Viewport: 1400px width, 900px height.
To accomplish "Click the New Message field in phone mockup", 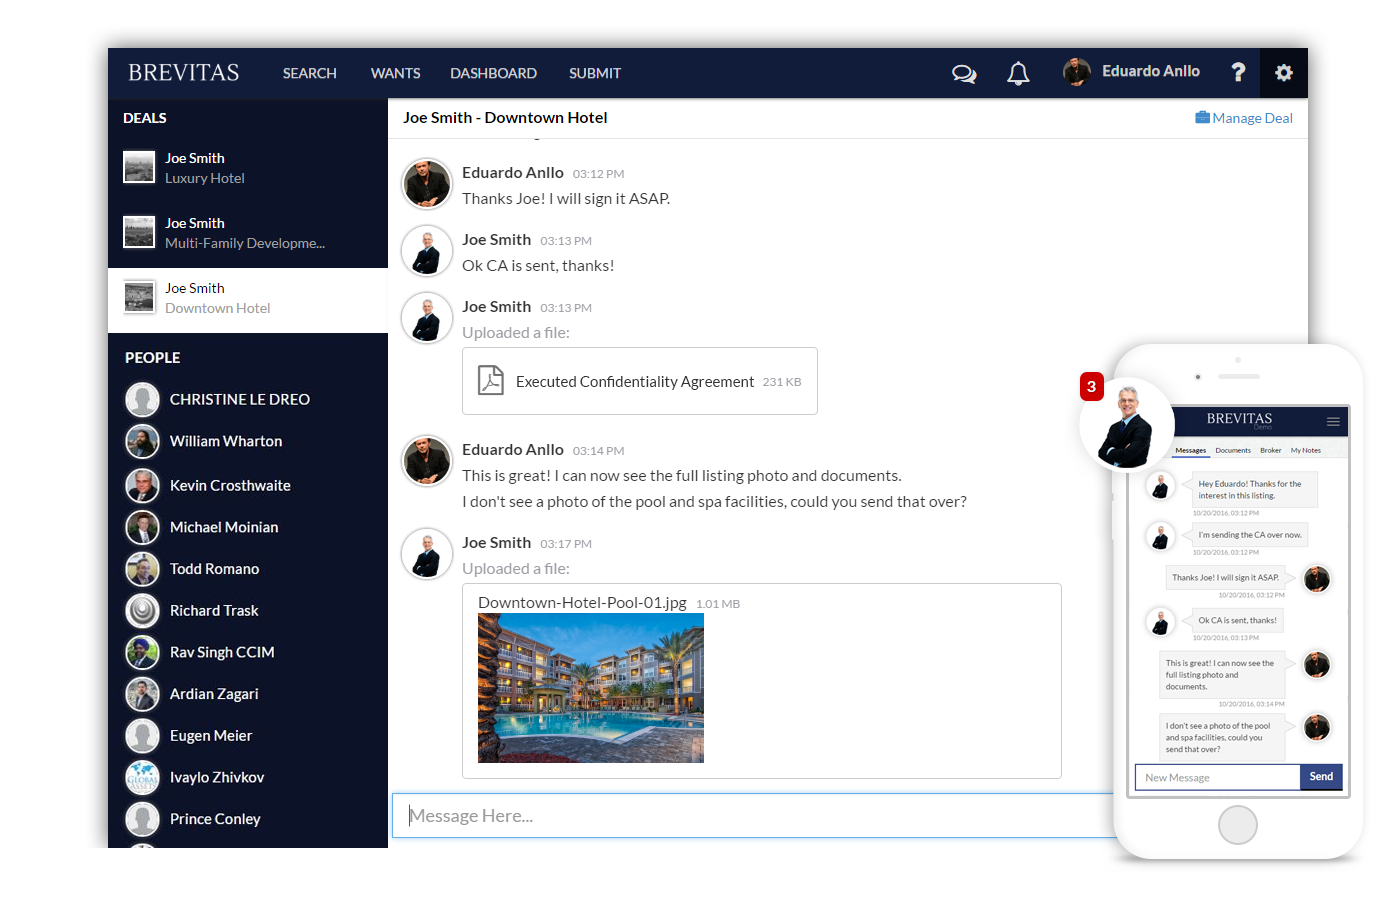I will (1217, 777).
